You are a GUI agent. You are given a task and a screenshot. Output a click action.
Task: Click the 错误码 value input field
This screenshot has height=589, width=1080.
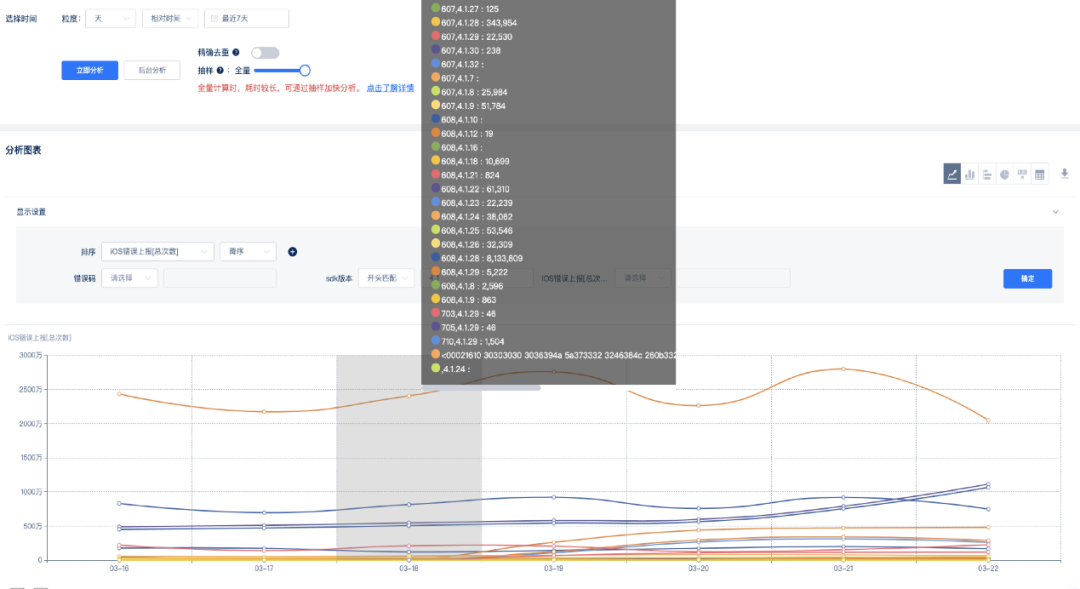220,278
